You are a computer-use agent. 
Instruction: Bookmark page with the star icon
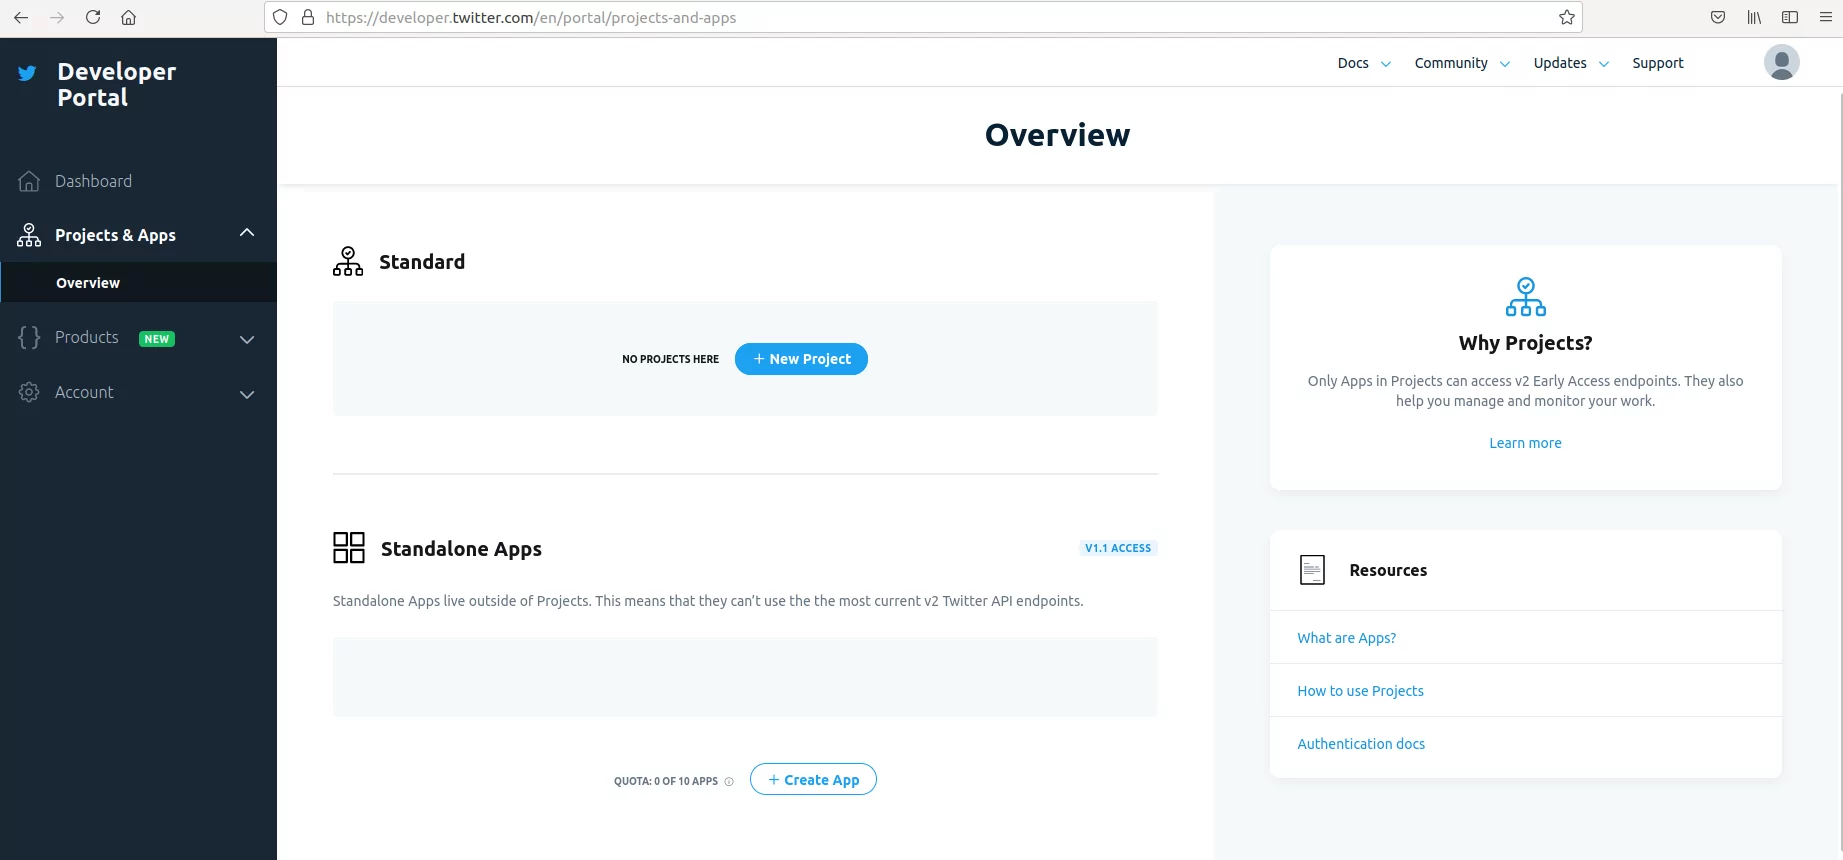point(1566,17)
